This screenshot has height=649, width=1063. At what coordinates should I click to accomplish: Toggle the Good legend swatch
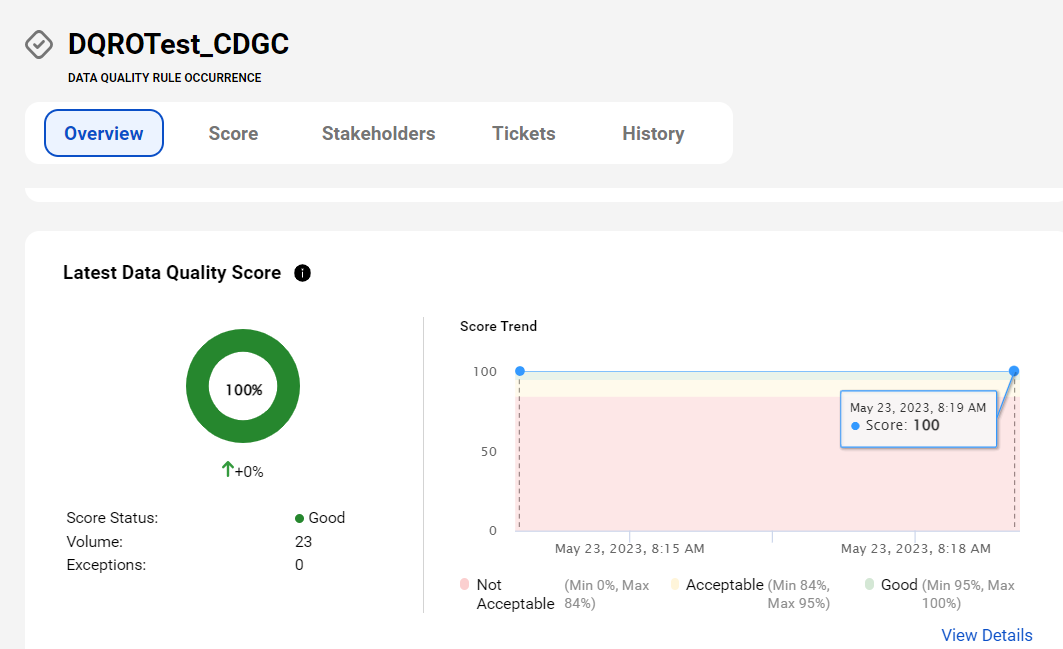point(869,584)
